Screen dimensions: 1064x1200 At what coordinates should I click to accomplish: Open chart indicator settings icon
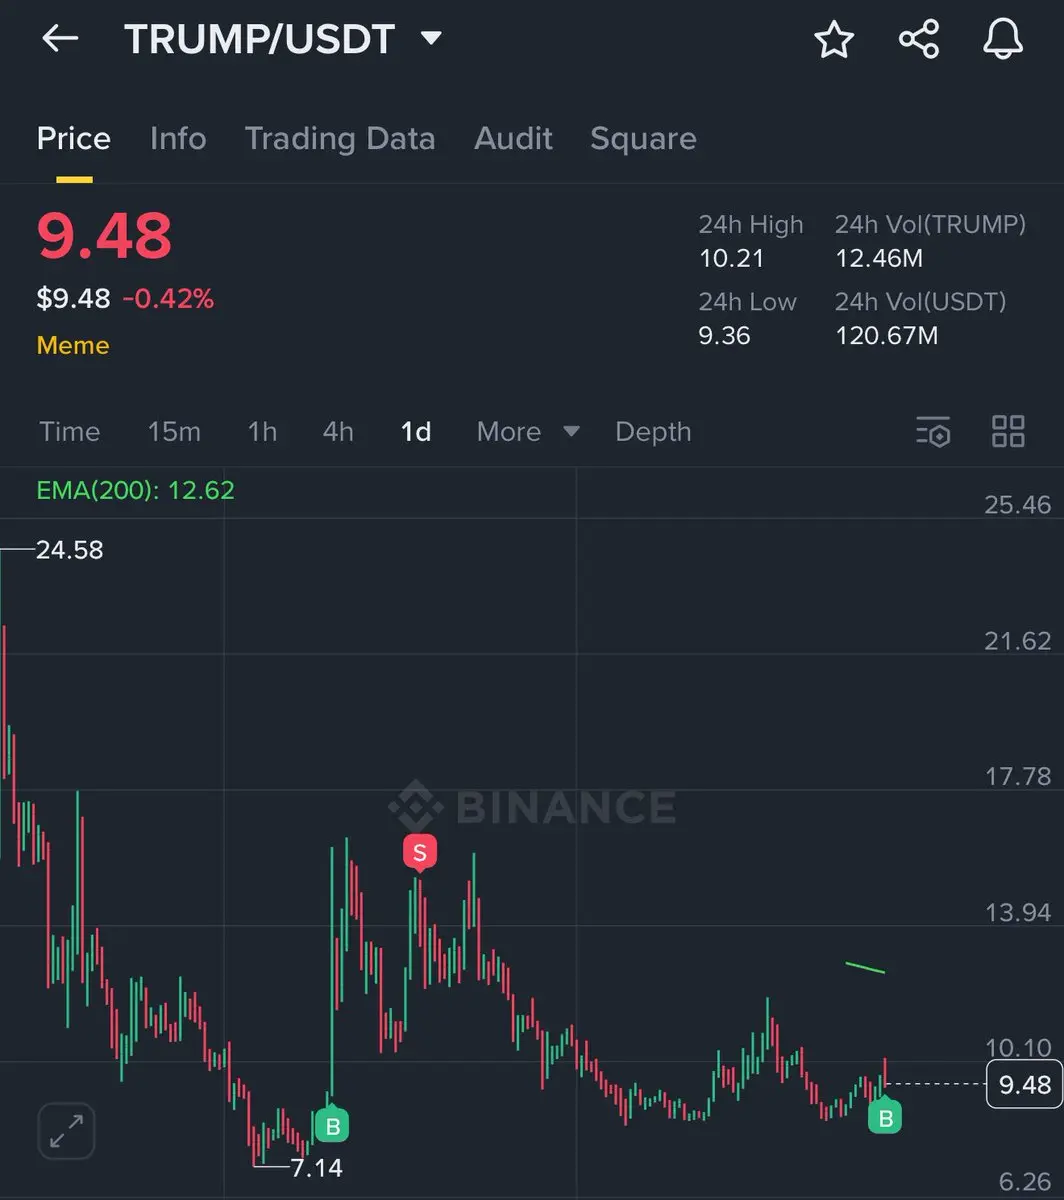pos(933,432)
